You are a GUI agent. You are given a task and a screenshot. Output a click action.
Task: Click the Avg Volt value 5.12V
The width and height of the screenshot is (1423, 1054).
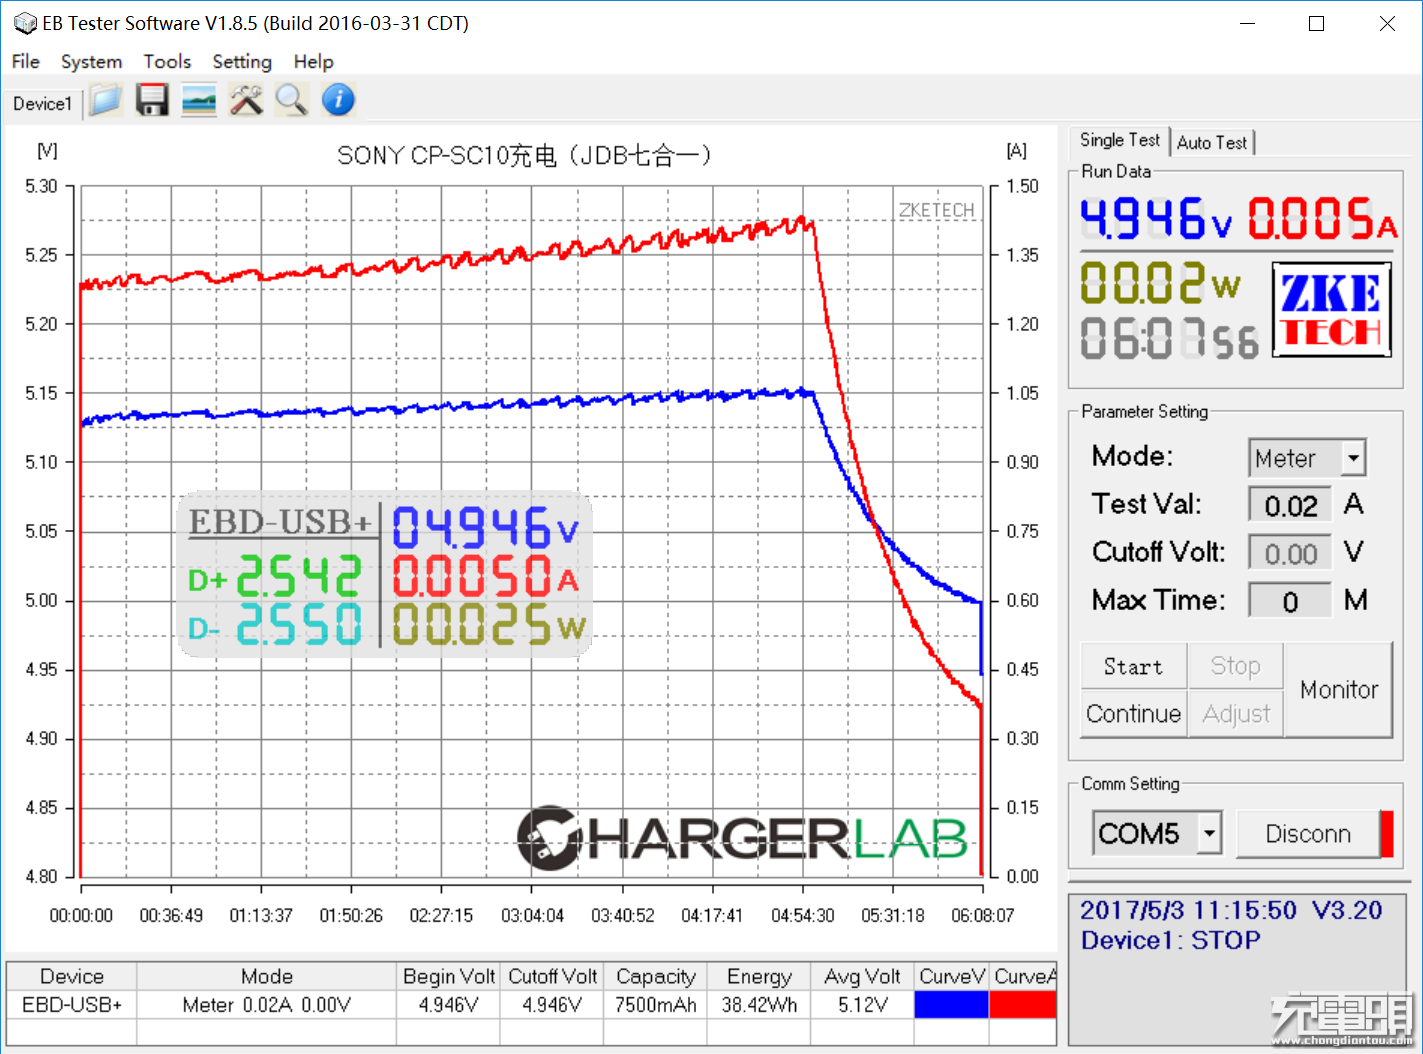tap(863, 1005)
